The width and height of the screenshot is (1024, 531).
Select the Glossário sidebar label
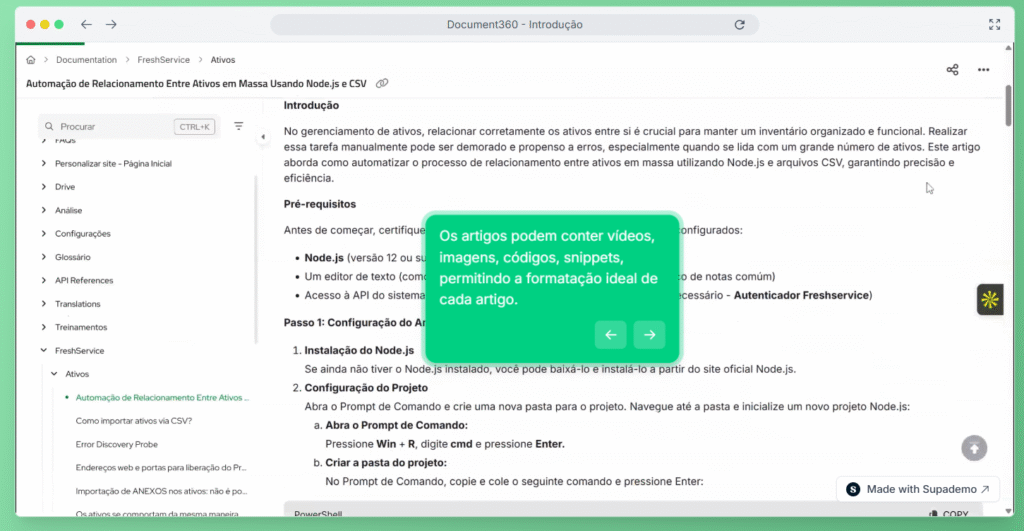[x=72, y=257]
